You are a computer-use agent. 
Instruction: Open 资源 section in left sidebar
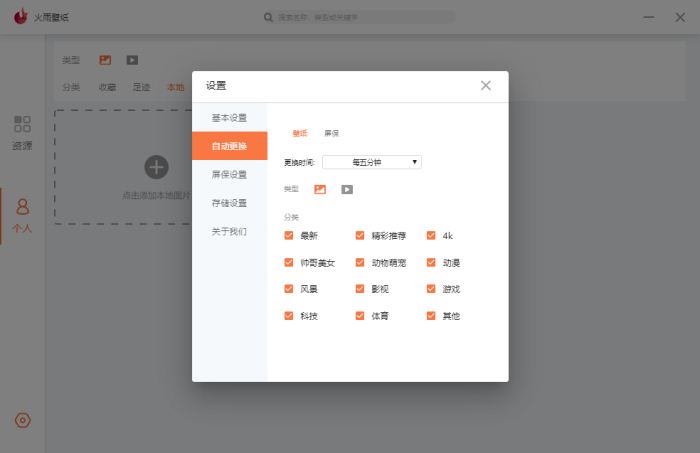click(x=22, y=132)
